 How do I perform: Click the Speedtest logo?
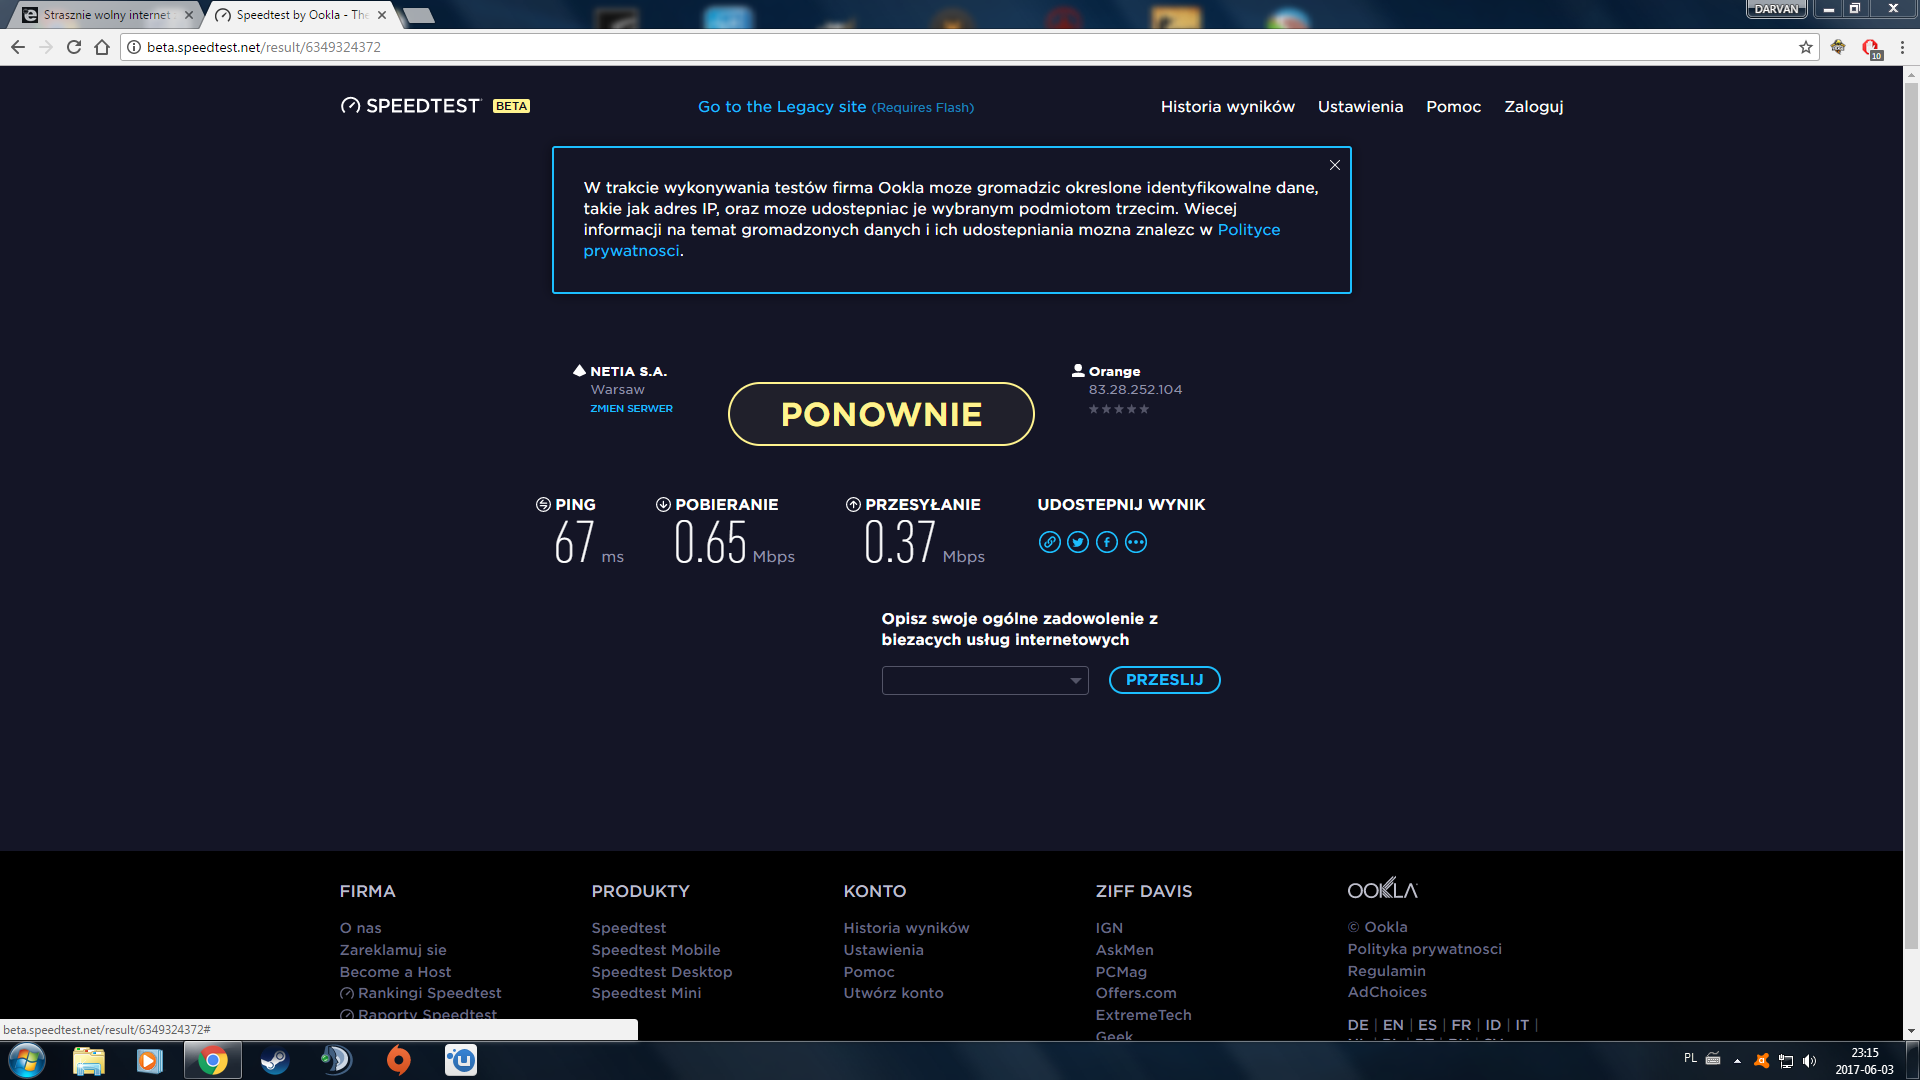411,106
